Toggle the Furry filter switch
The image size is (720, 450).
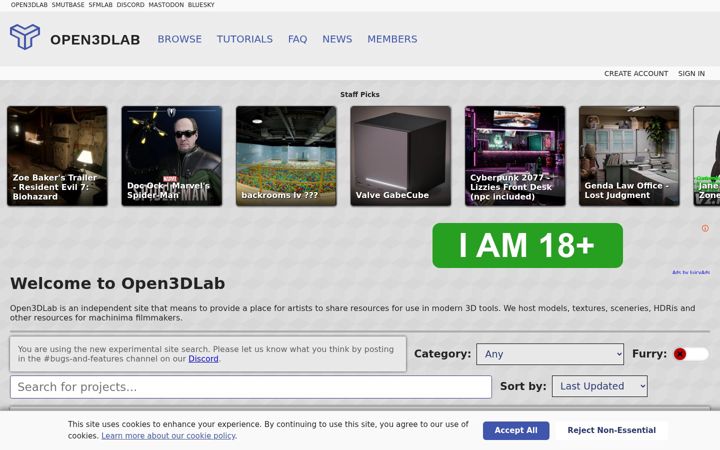(x=691, y=354)
